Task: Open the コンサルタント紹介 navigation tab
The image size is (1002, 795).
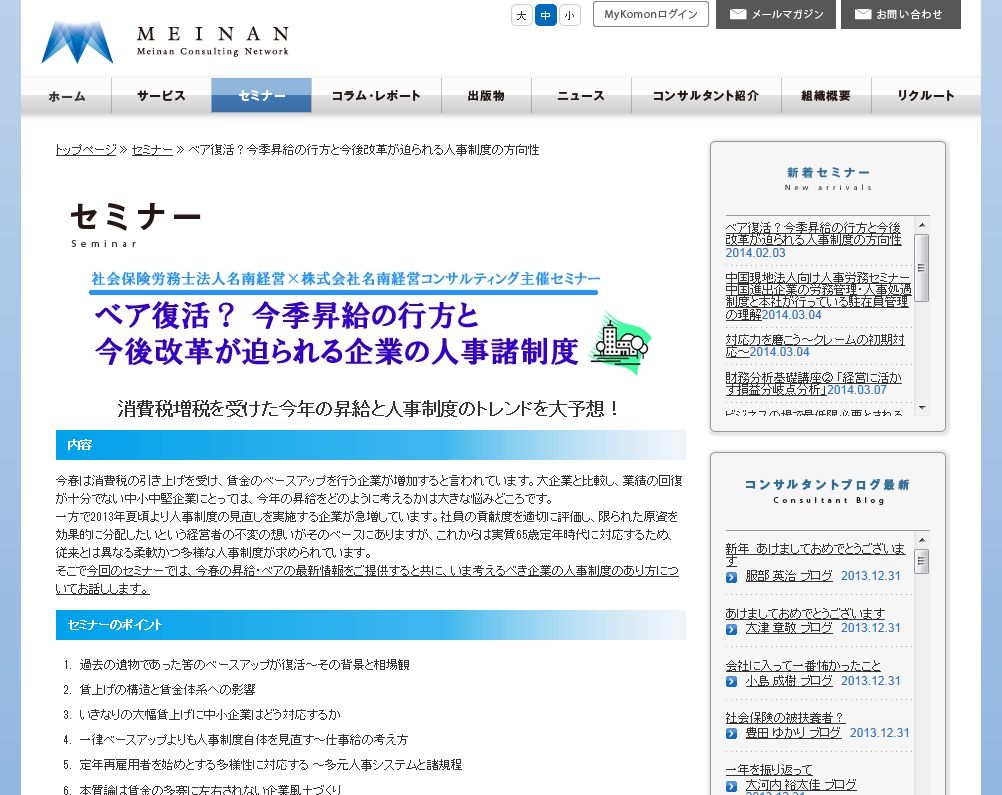Action: [x=705, y=96]
